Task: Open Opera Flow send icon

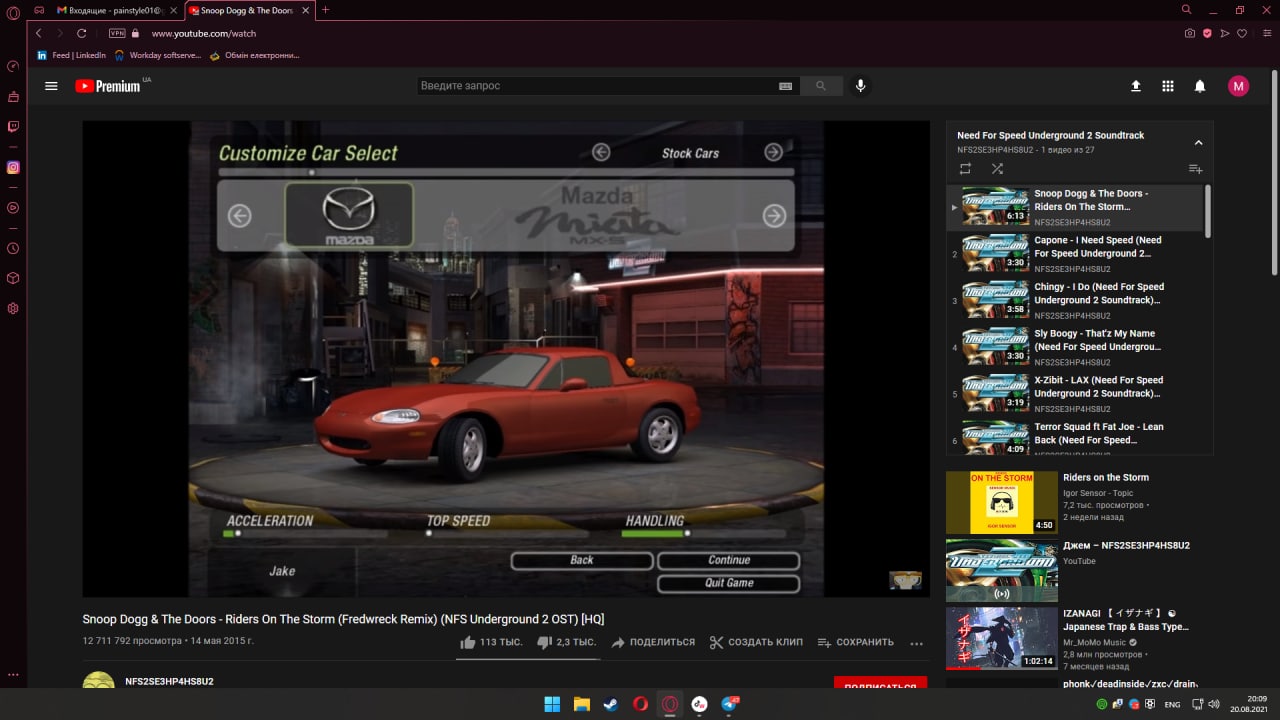Action: [x=1225, y=33]
